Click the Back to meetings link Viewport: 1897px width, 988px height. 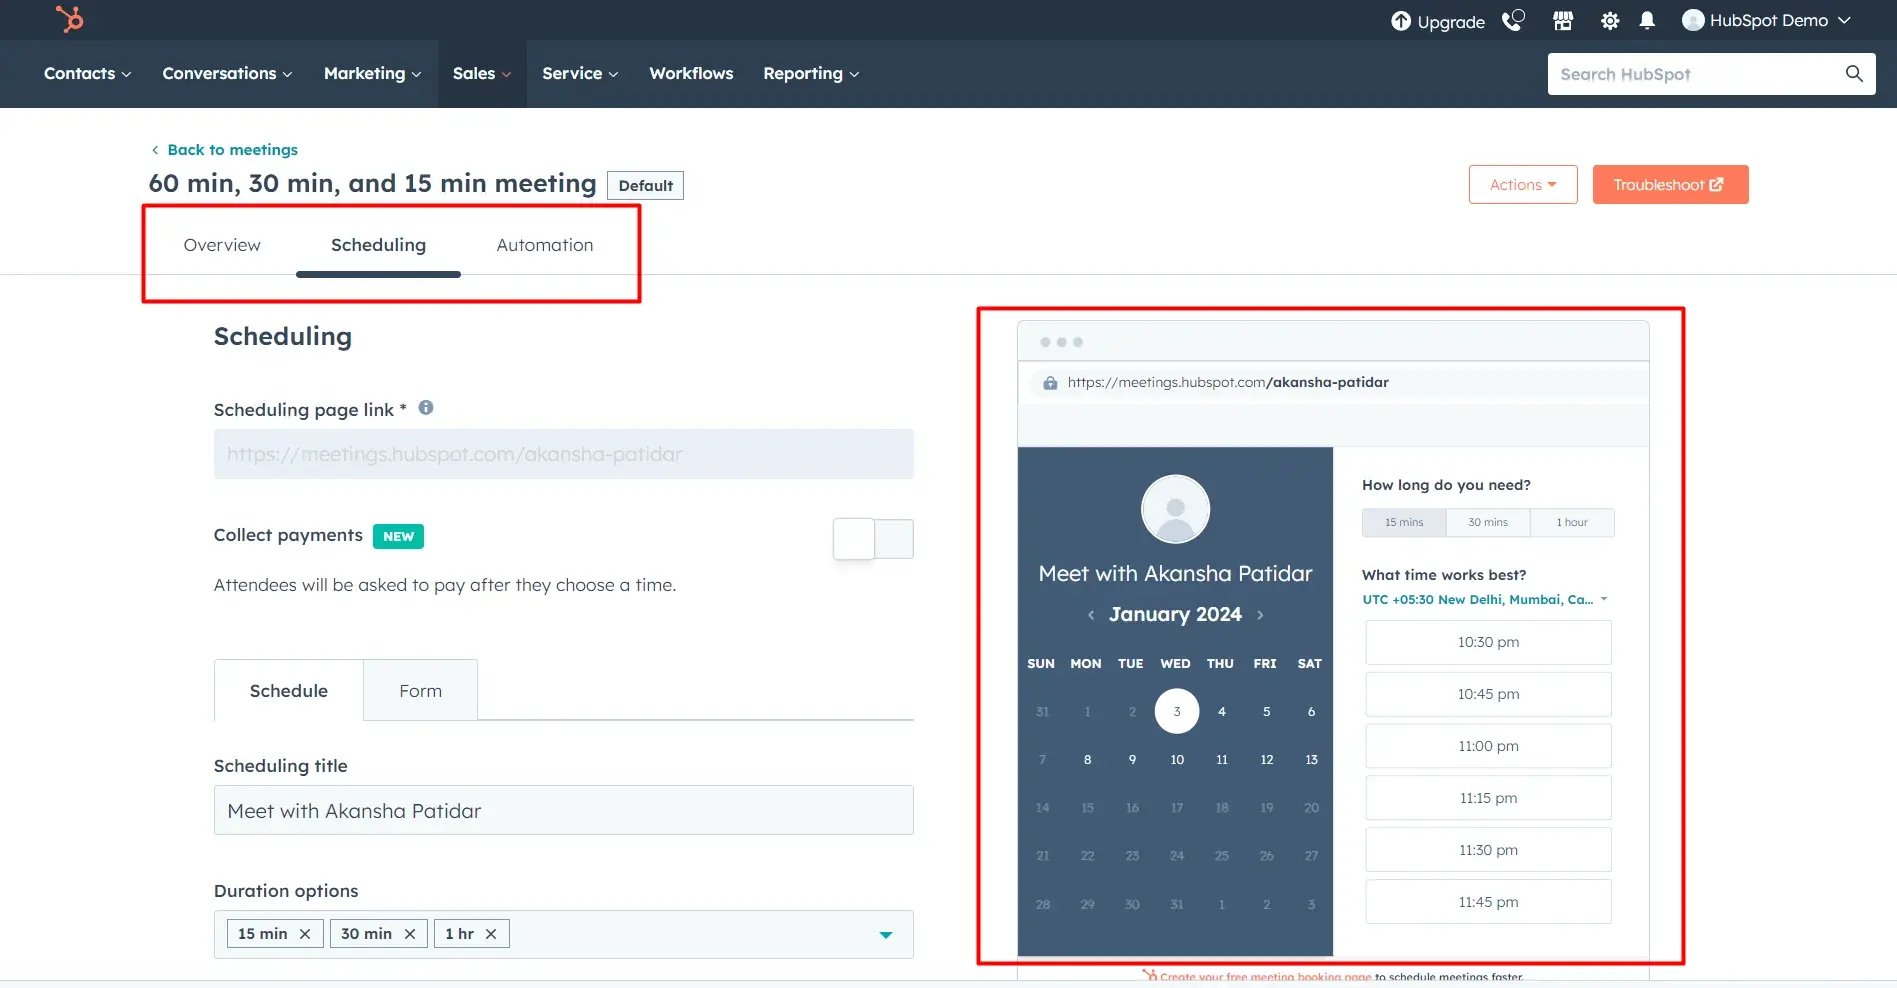coord(232,149)
